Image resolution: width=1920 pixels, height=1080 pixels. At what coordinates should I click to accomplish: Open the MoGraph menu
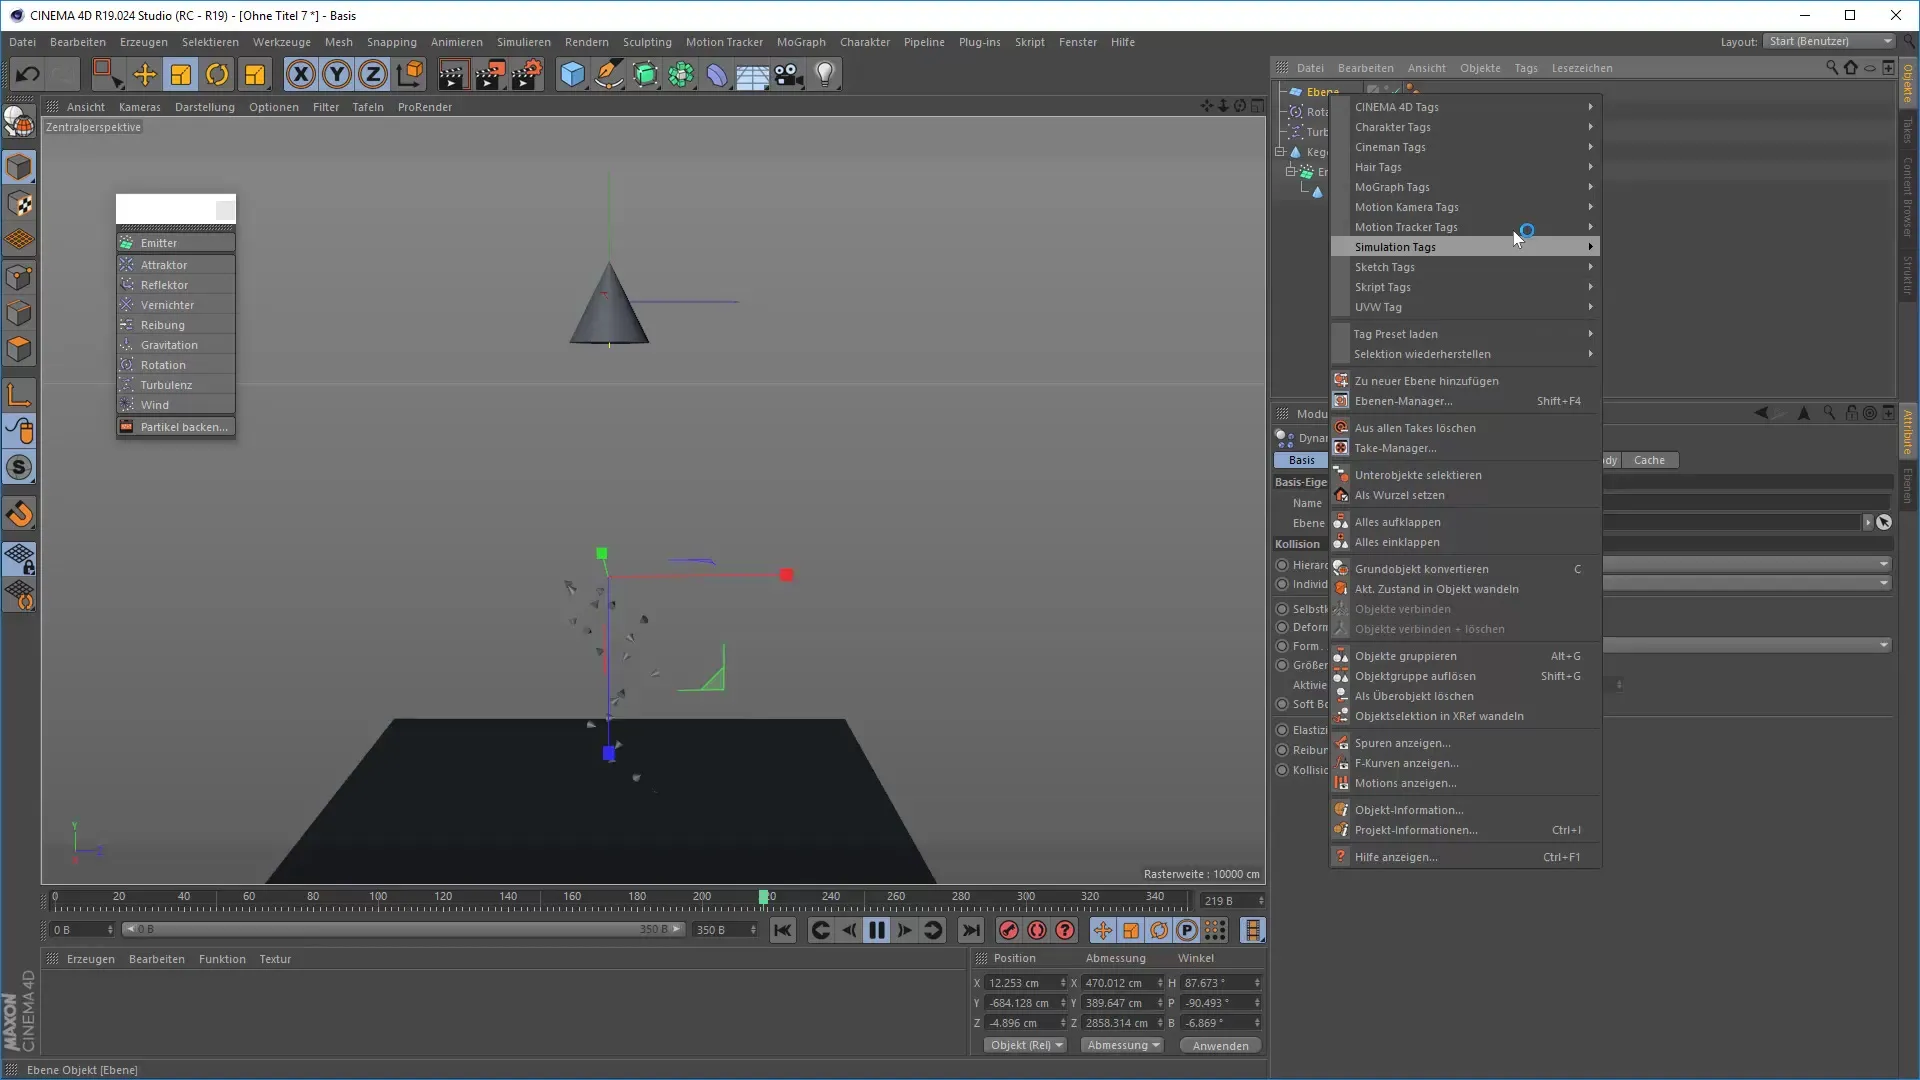tap(801, 42)
